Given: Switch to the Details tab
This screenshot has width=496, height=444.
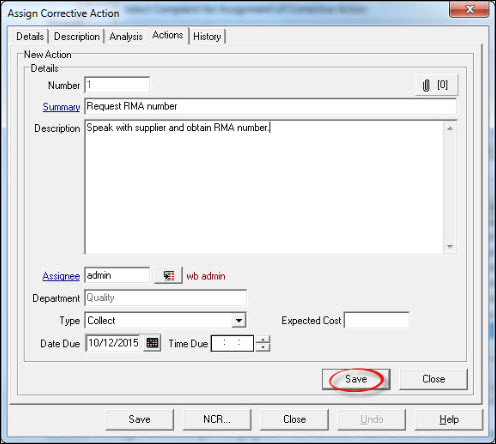Looking at the screenshot, I should [30, 36].
